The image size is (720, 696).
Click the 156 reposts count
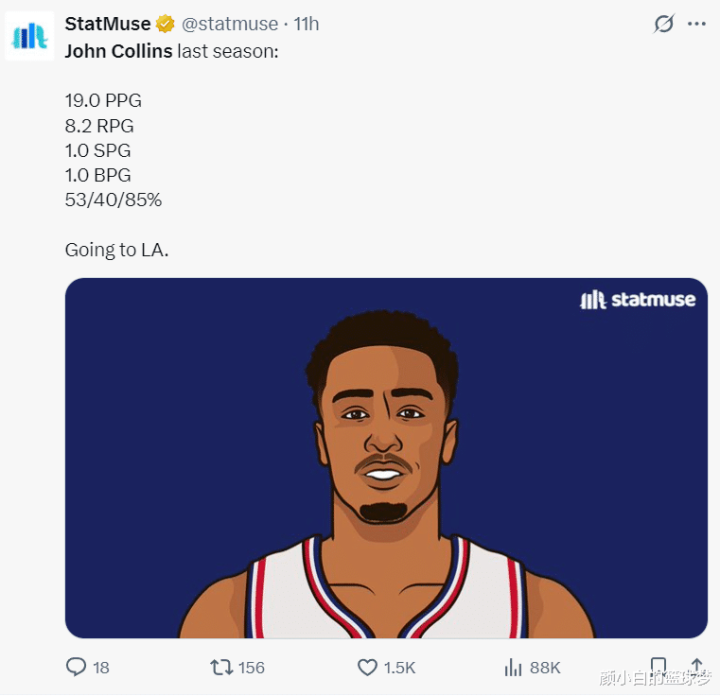251,668
